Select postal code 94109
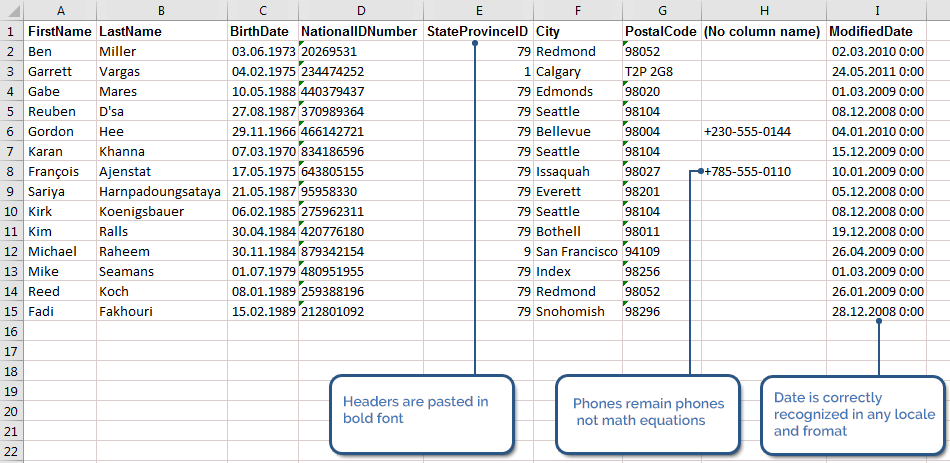Image resolution: width=950 pixels, height=463 pixels. click(x=662, y=251)
